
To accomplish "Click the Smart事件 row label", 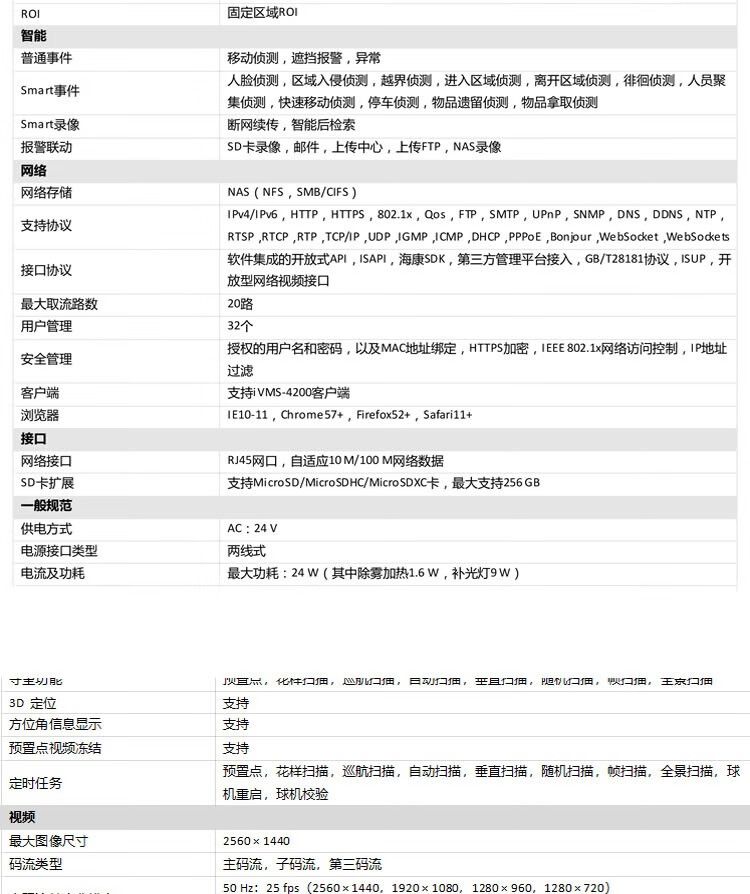I will click(x=50, y=91).
